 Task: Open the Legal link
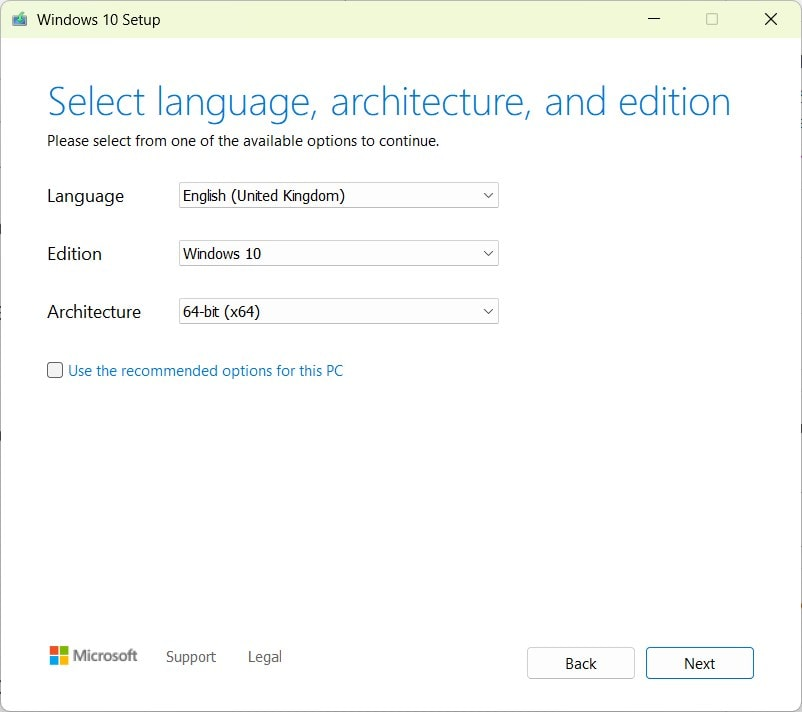tap(263, 657)
